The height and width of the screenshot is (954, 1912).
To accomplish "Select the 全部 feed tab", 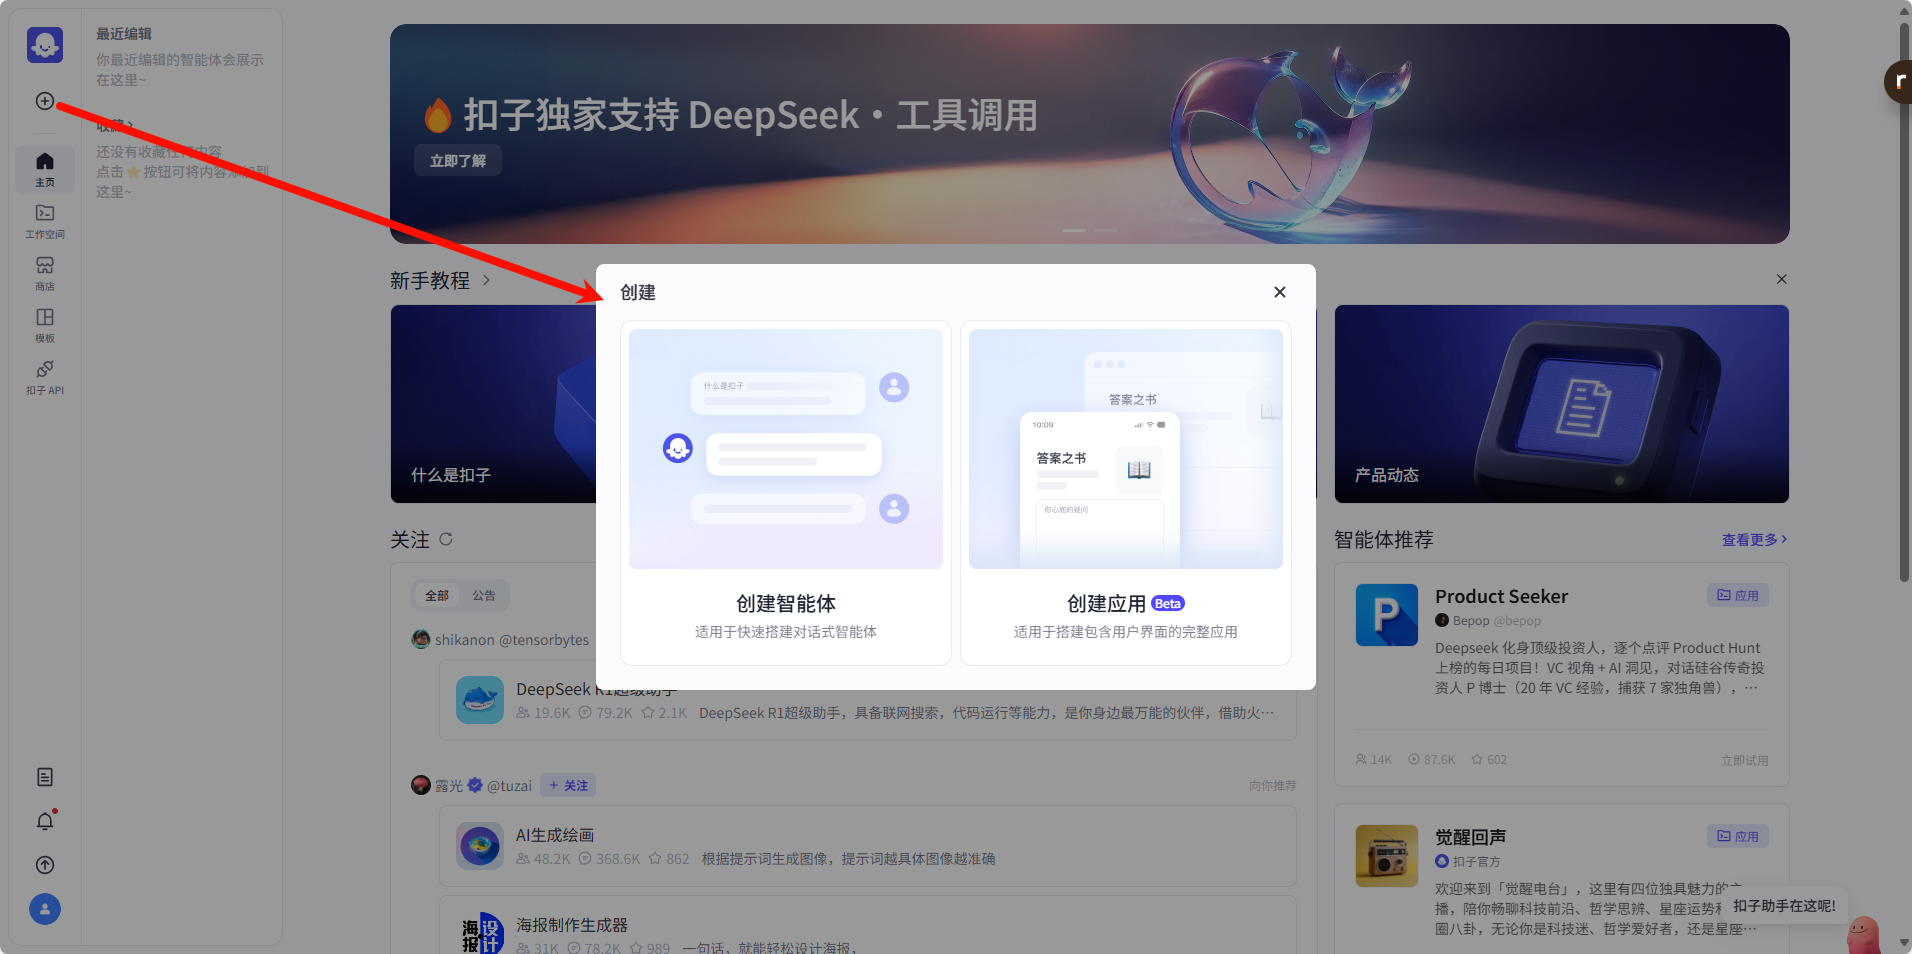I will pyautogui.click(x=437, y=595).
